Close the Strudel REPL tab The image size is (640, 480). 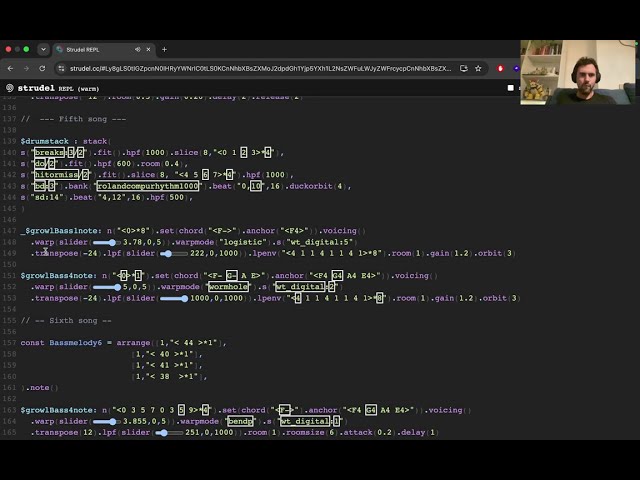point(148,49)
